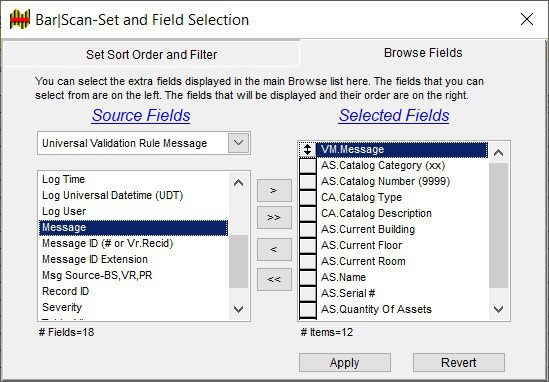The width and height of the screenshot is (549, 382).
Task: Click the row marker box beside AS.Current Floor
Action: (308, 245)
